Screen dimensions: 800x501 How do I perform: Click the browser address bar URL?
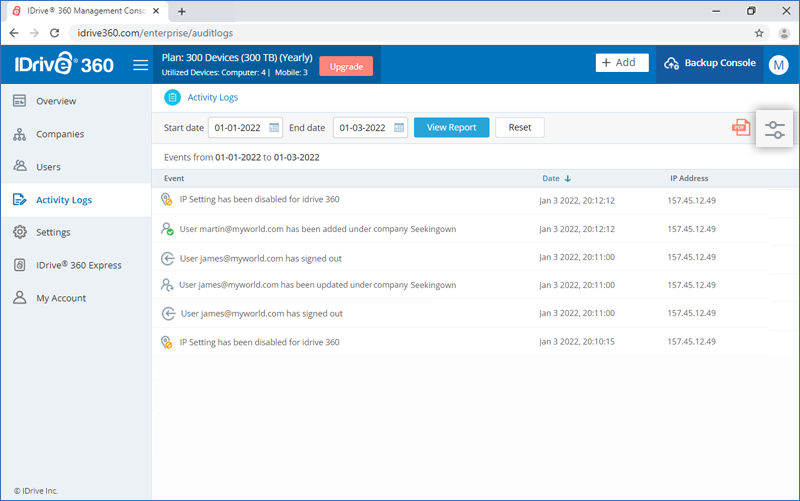(x=155, y=33)
